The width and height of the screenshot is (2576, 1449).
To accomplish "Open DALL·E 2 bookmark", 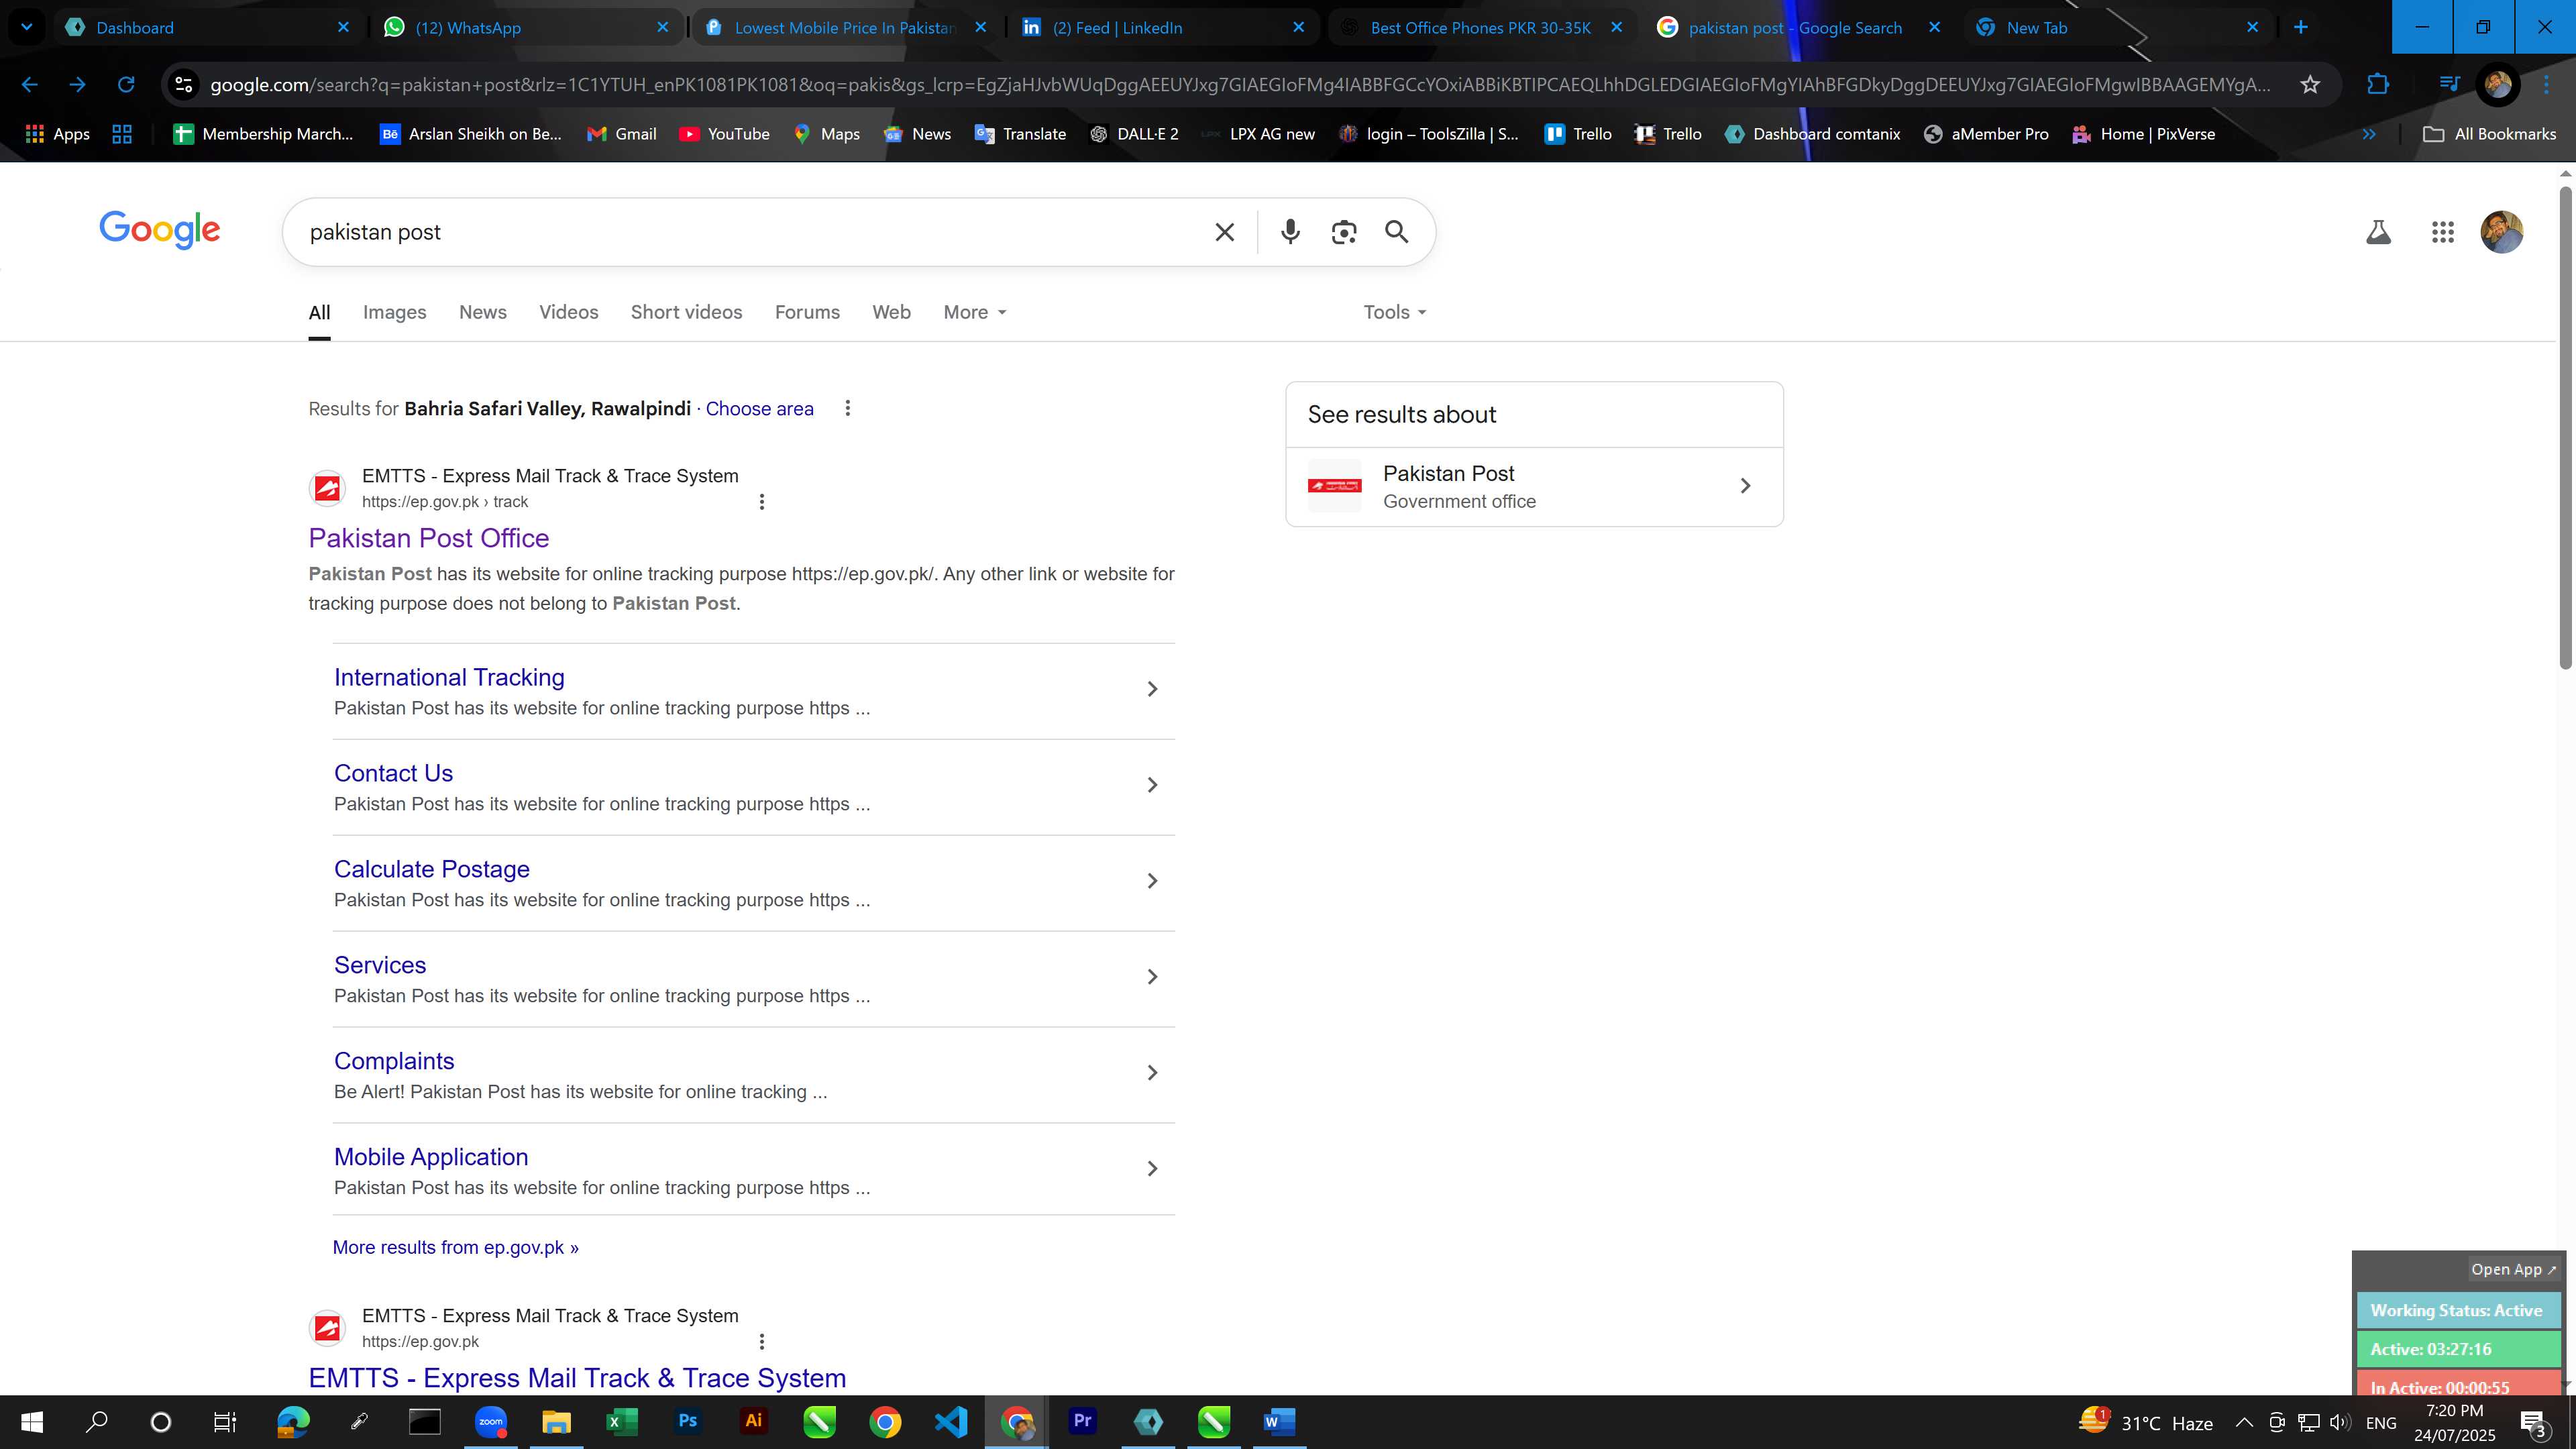I will pos(1134,134).
